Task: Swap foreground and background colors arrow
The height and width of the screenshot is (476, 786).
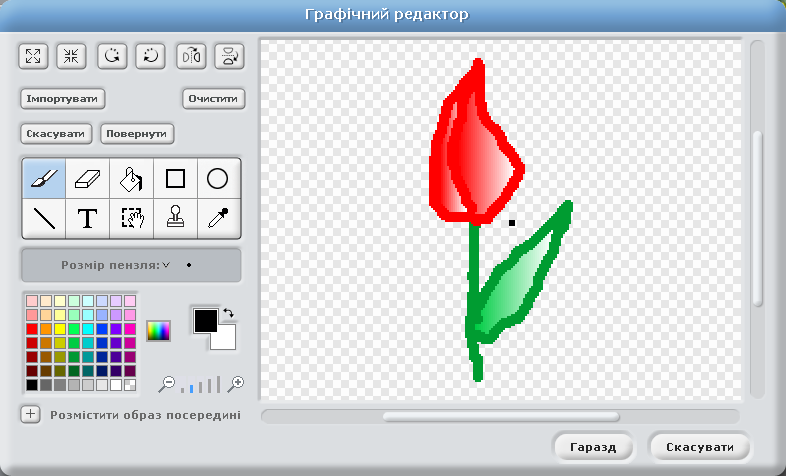Action: 229,313
